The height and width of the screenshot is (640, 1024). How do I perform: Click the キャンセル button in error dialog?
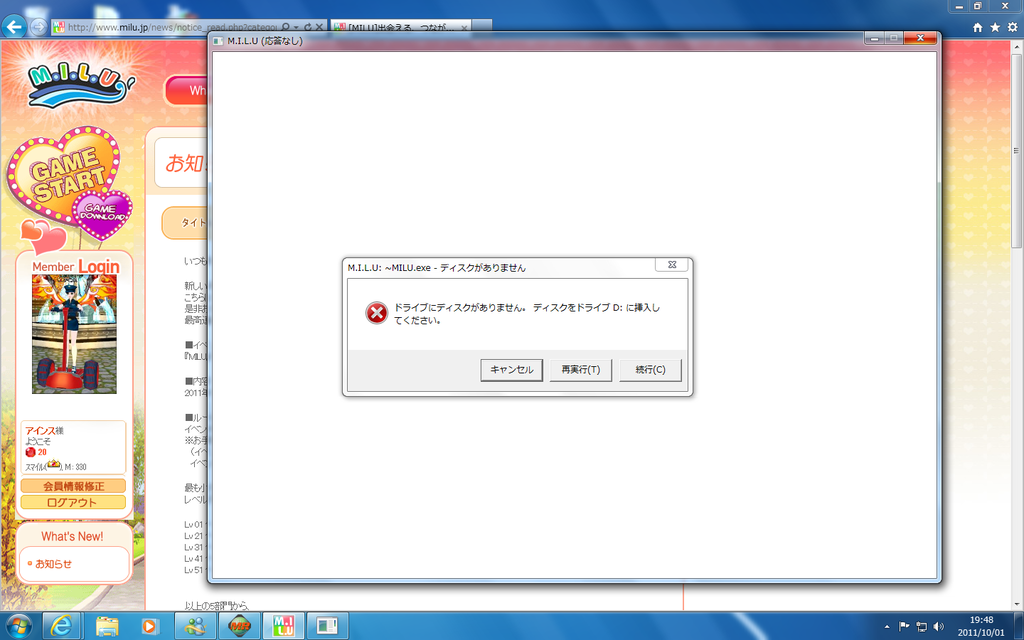[x=511, y=370]
